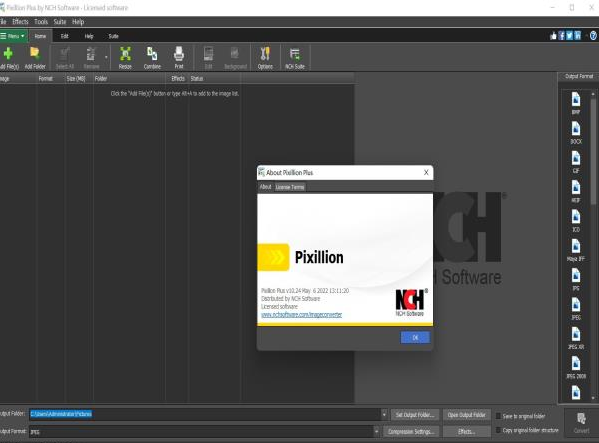Click the Set Output Folder button
Screen dimensions: 599x443
415,415
